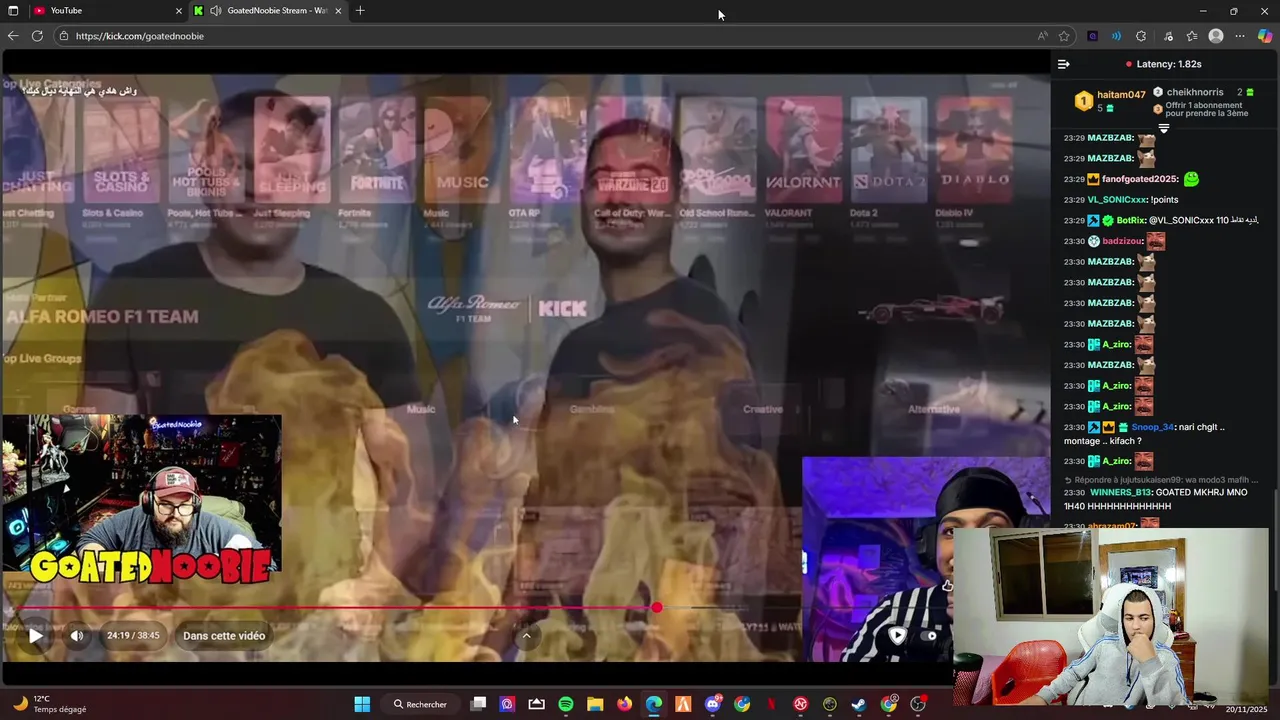The image size is (1280, 720).
Task: Open File Explorer from the taskbar
Action: [x=595, y=704]
